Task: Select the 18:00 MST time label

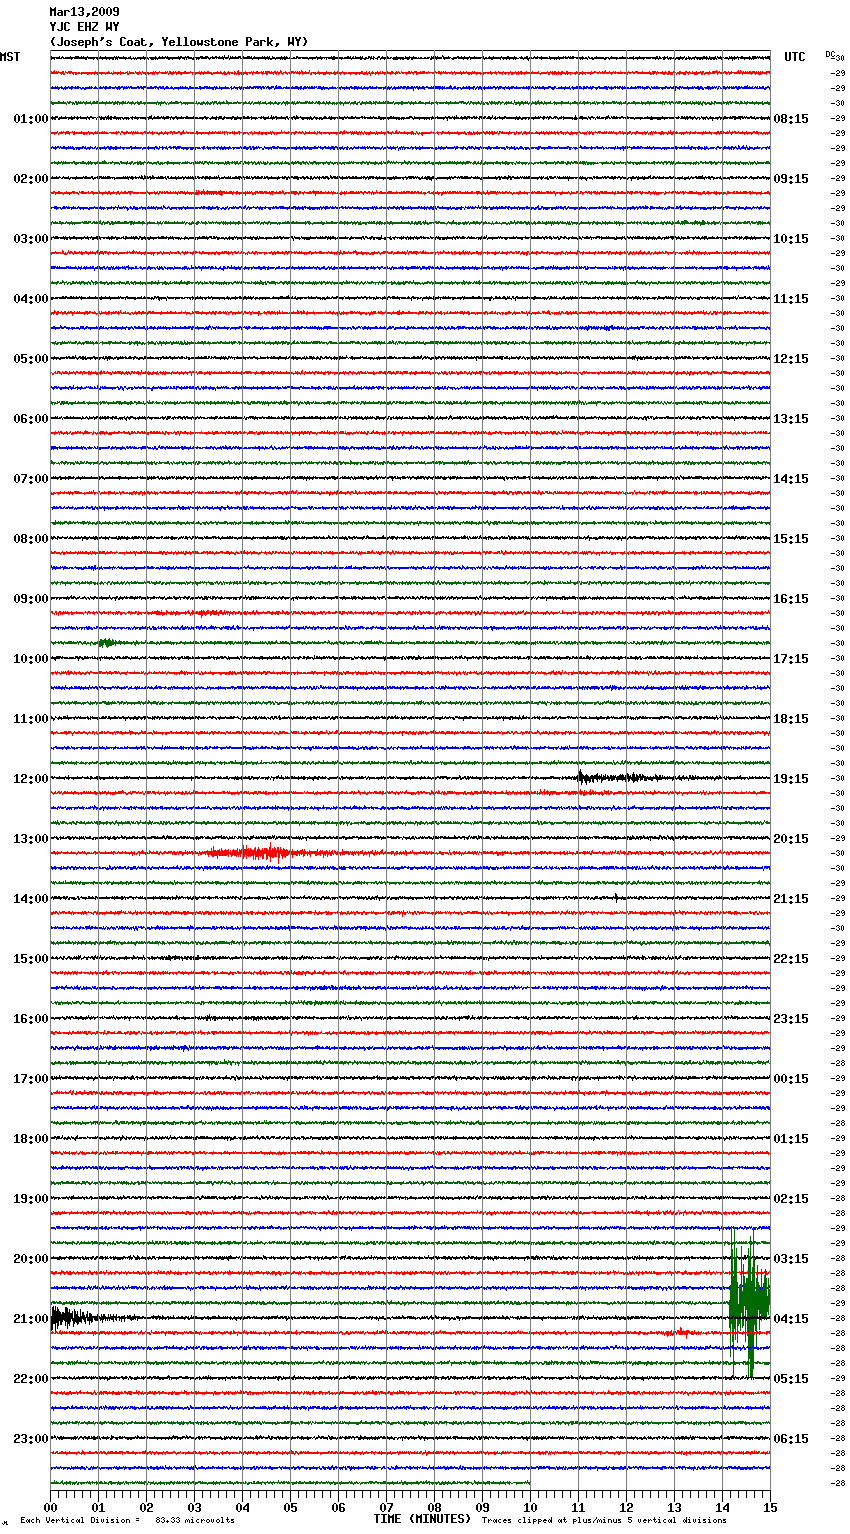Action: 31,1139
